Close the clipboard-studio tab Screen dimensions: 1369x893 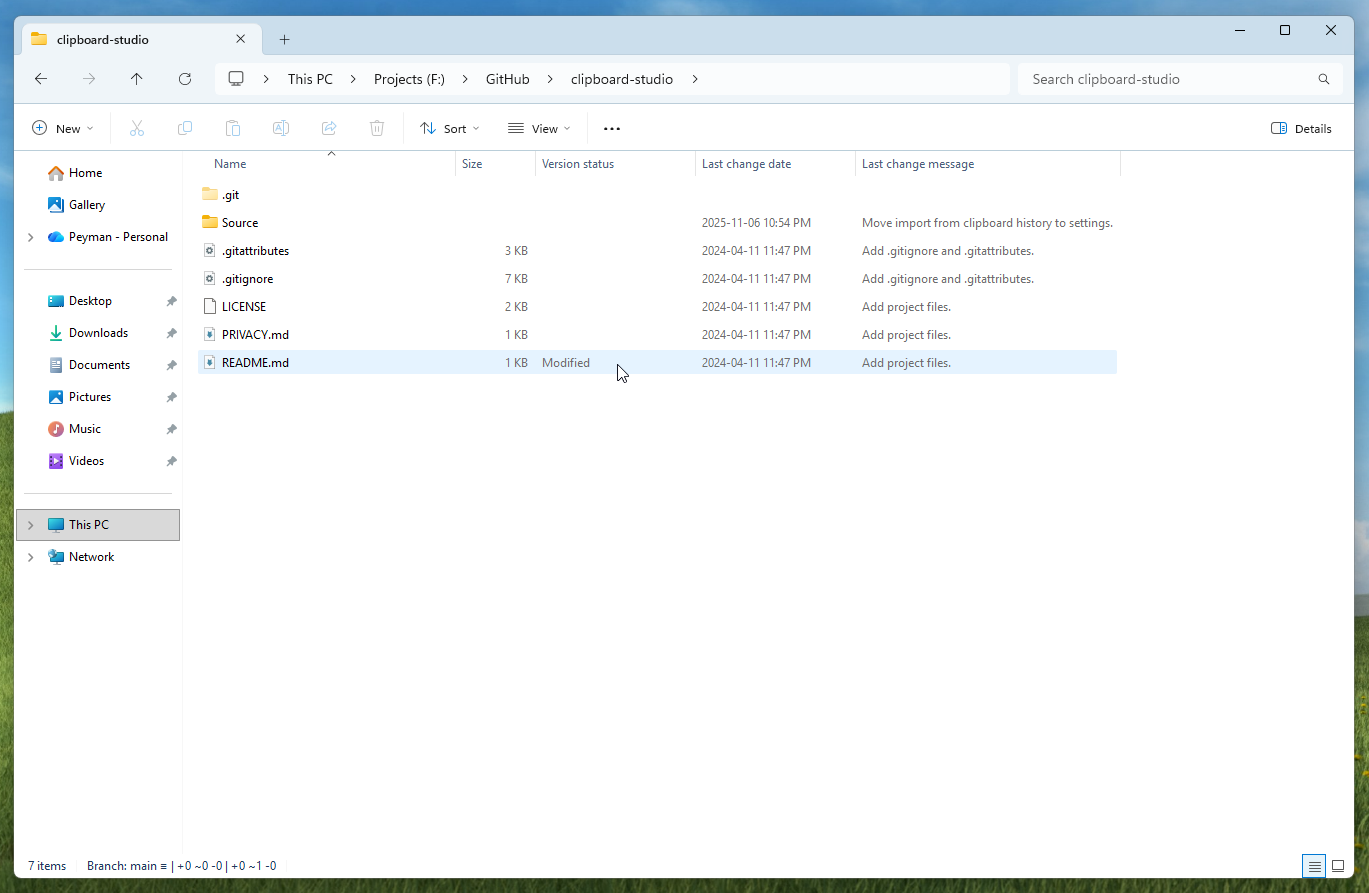241,39
